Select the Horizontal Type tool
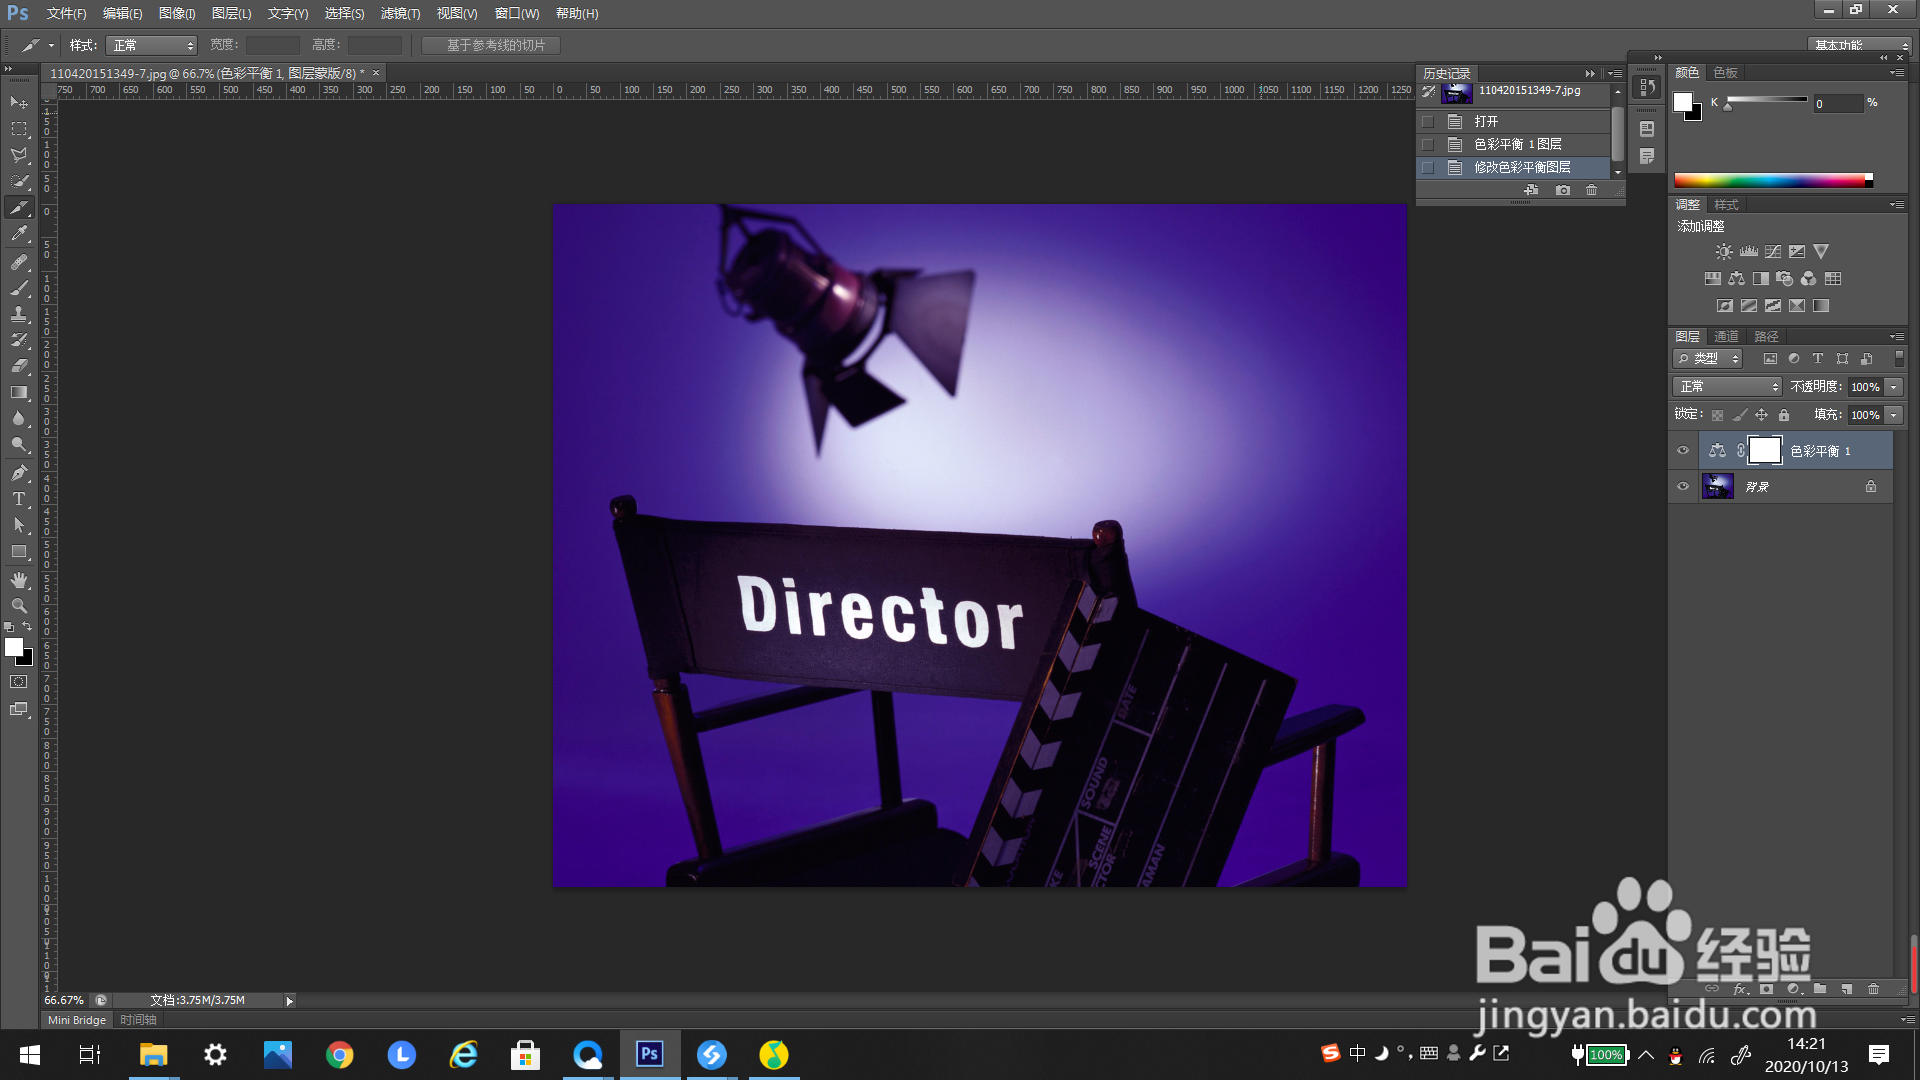This screenshot has height=1080, width=1920. point(19,499)
